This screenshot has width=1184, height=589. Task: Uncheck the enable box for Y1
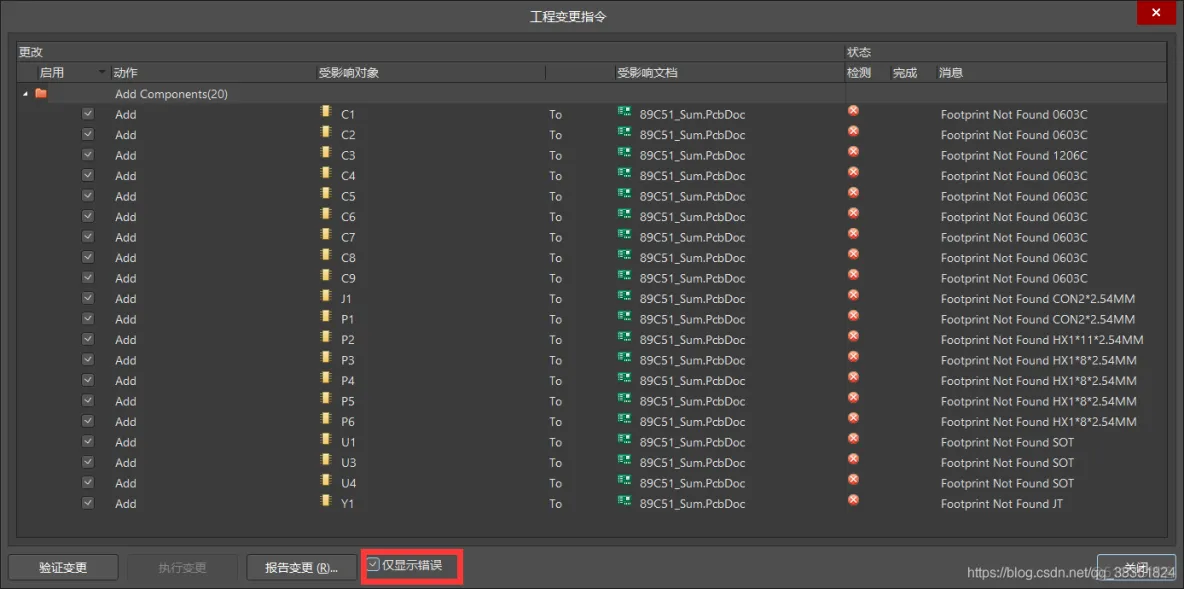point(88,502)
